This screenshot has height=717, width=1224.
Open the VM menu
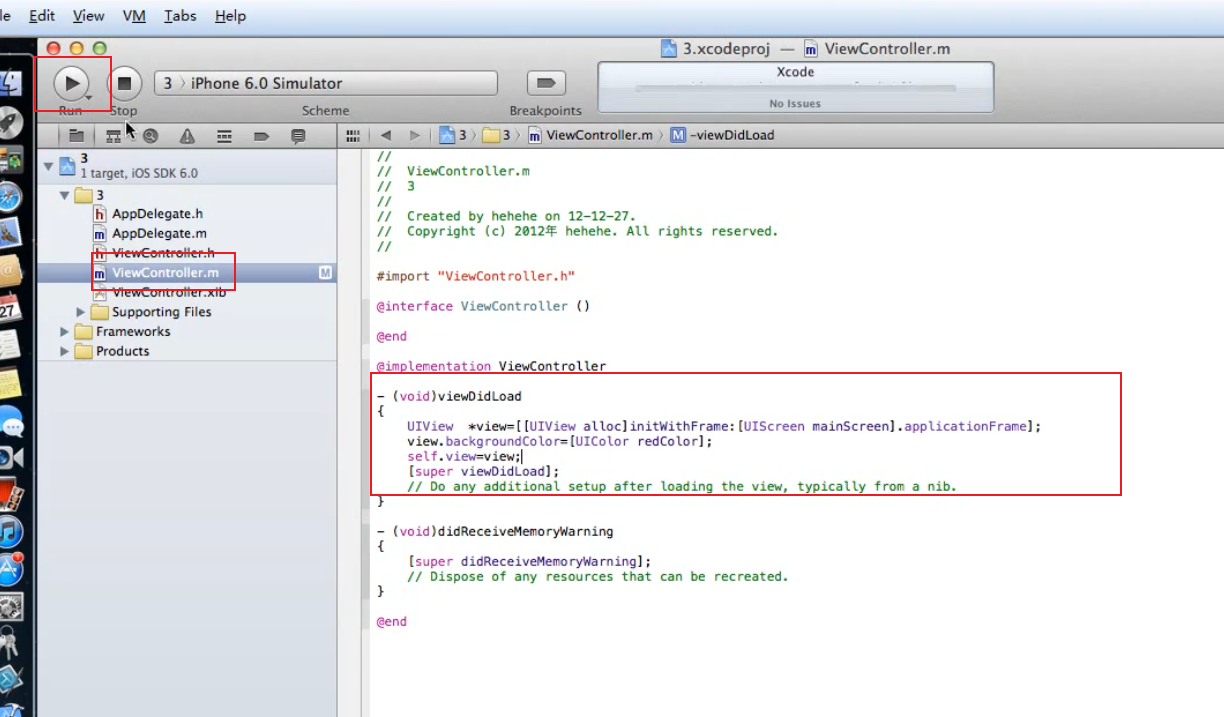pyautogui.click(x=134, y=16)
